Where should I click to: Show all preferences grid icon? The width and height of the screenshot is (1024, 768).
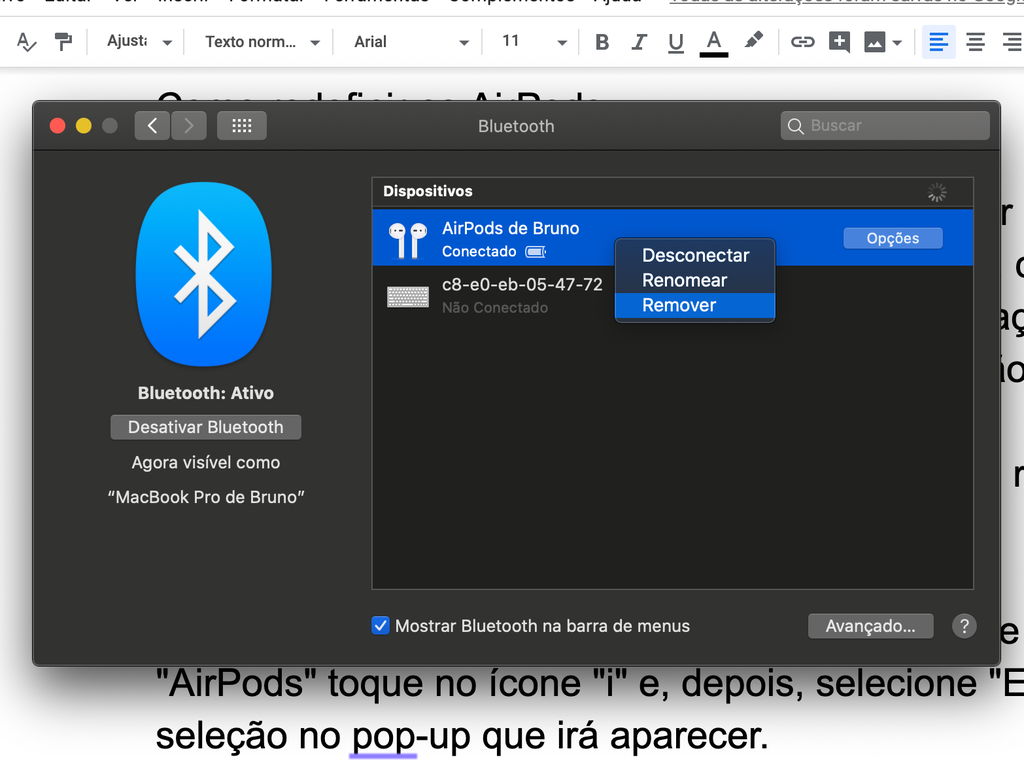click(x=242, y=125)
